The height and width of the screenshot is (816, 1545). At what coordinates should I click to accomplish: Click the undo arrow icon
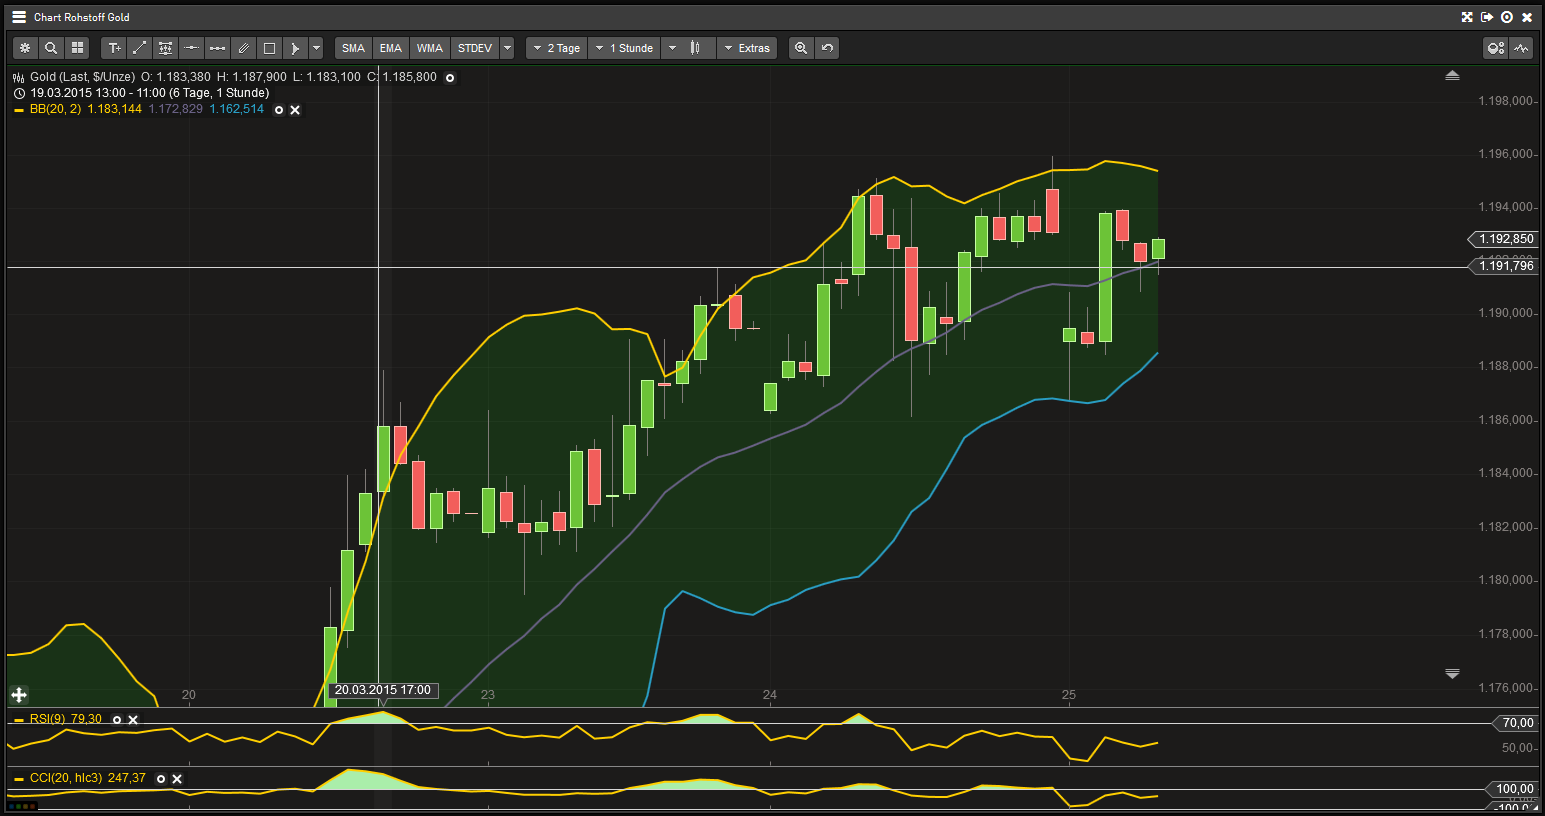coord(827,48)
